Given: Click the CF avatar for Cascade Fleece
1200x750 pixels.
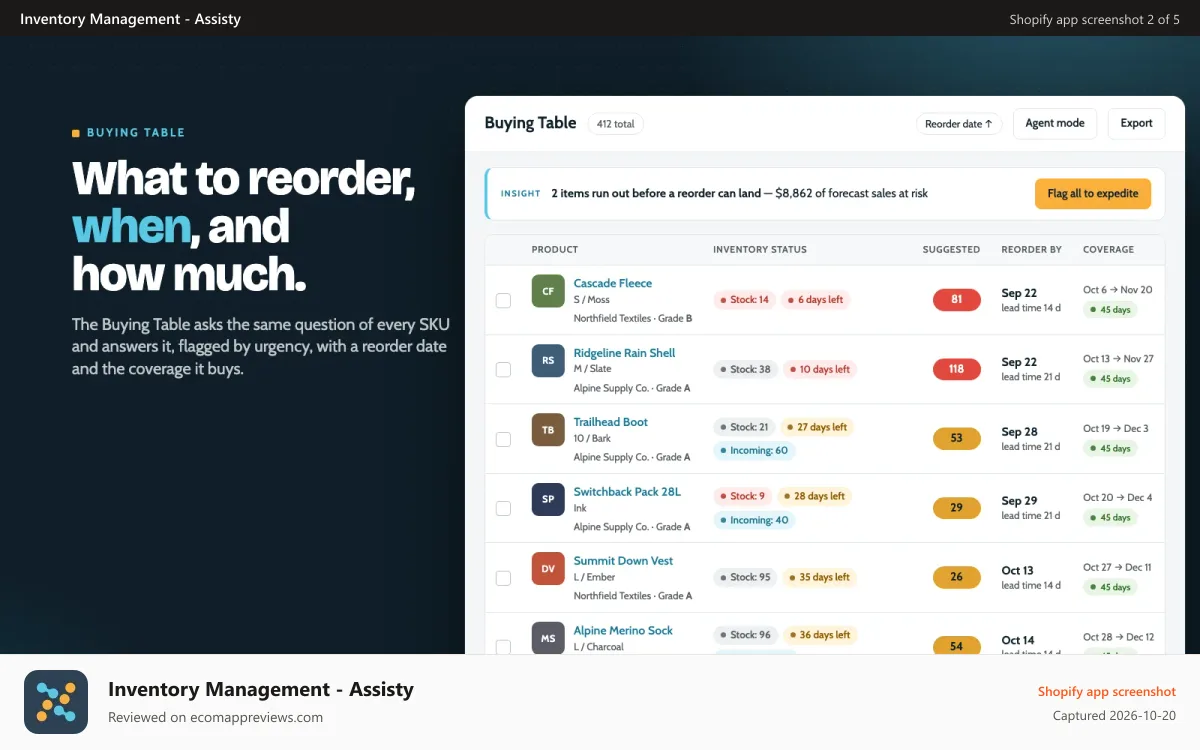Looking at the screenshot, I should 548,291.
